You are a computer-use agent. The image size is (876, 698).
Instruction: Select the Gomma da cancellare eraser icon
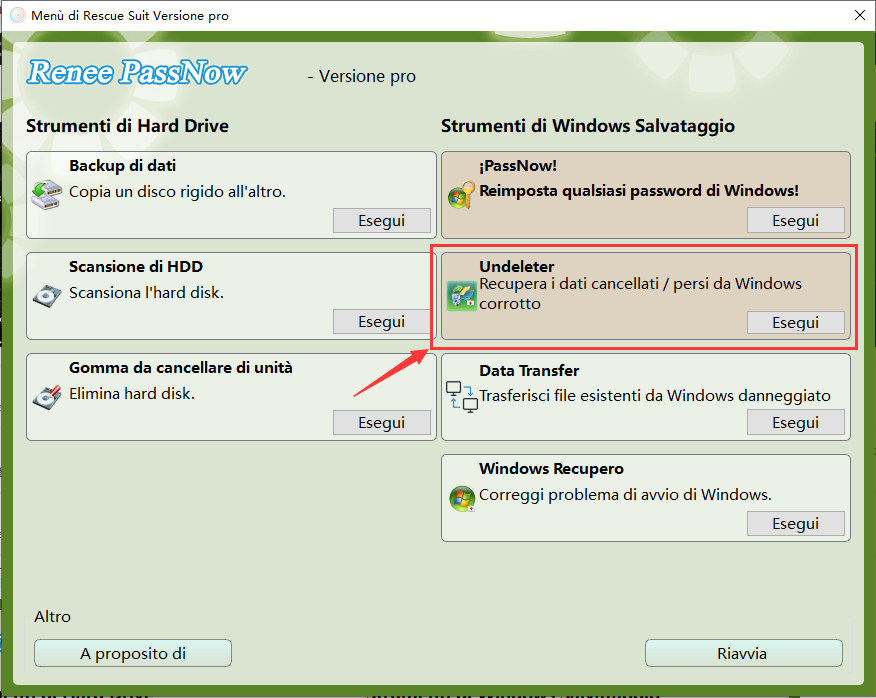pyautogui.click(x=46, y=396)
